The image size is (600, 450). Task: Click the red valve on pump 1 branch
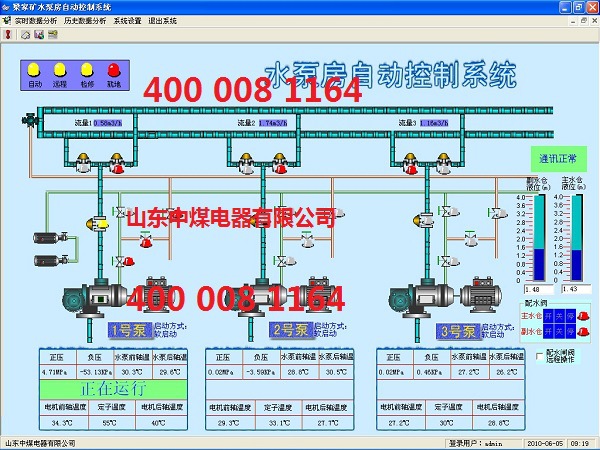coord(145,240)
